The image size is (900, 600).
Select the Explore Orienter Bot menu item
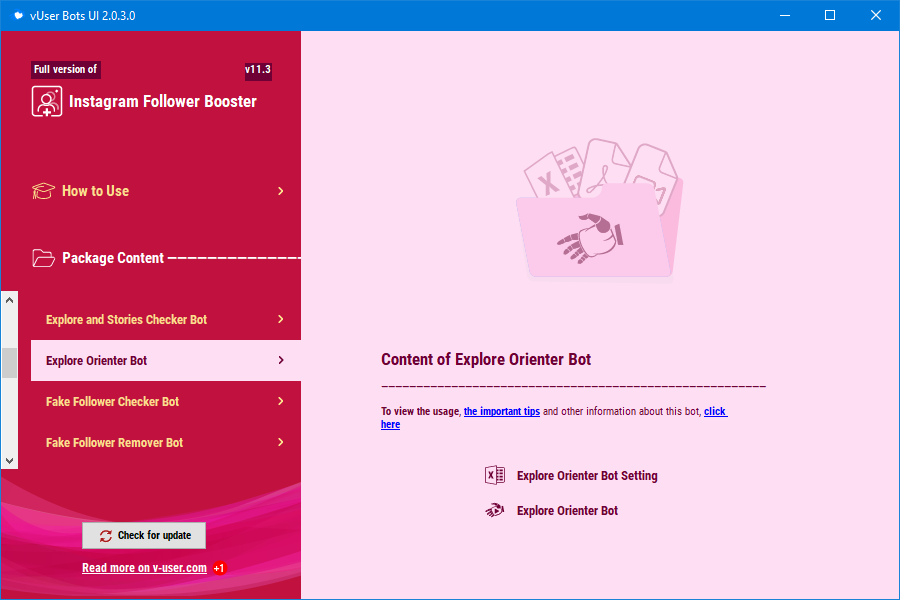(x=166, y=361)
